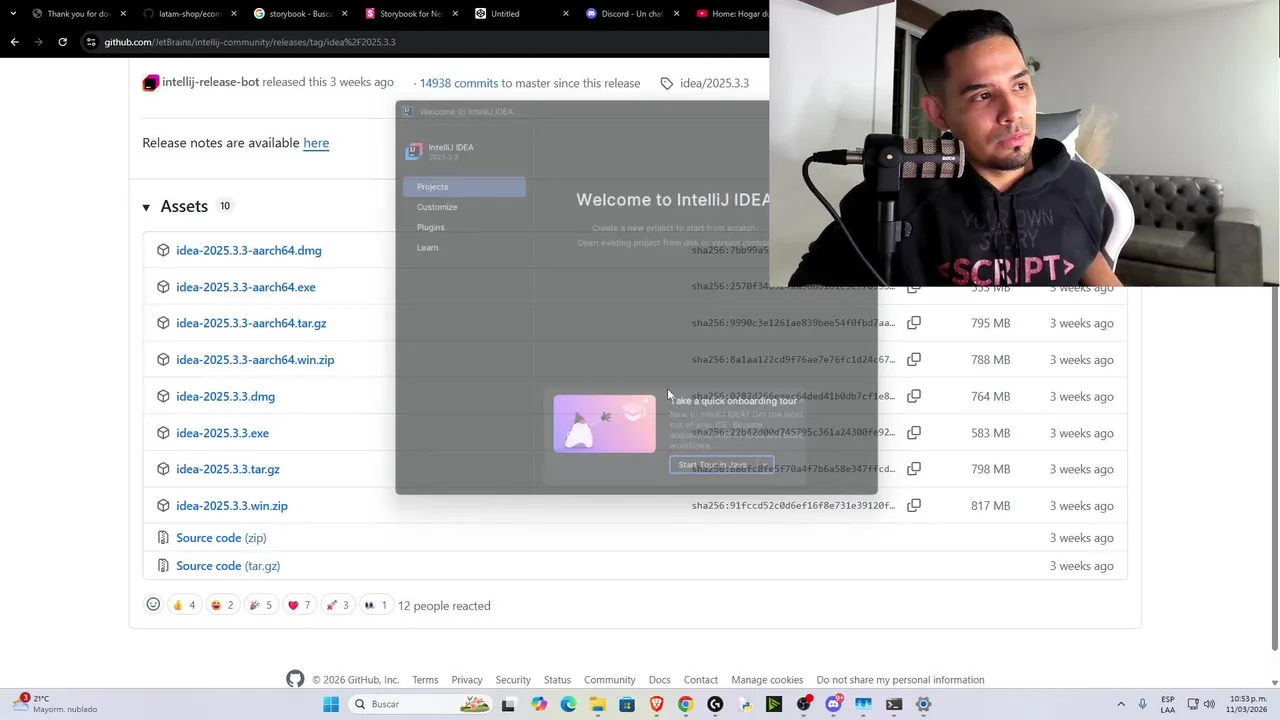Click the intellij-release-bot avatar
The height and width of the screenshot is (720, 1280).
pos(150,83)
